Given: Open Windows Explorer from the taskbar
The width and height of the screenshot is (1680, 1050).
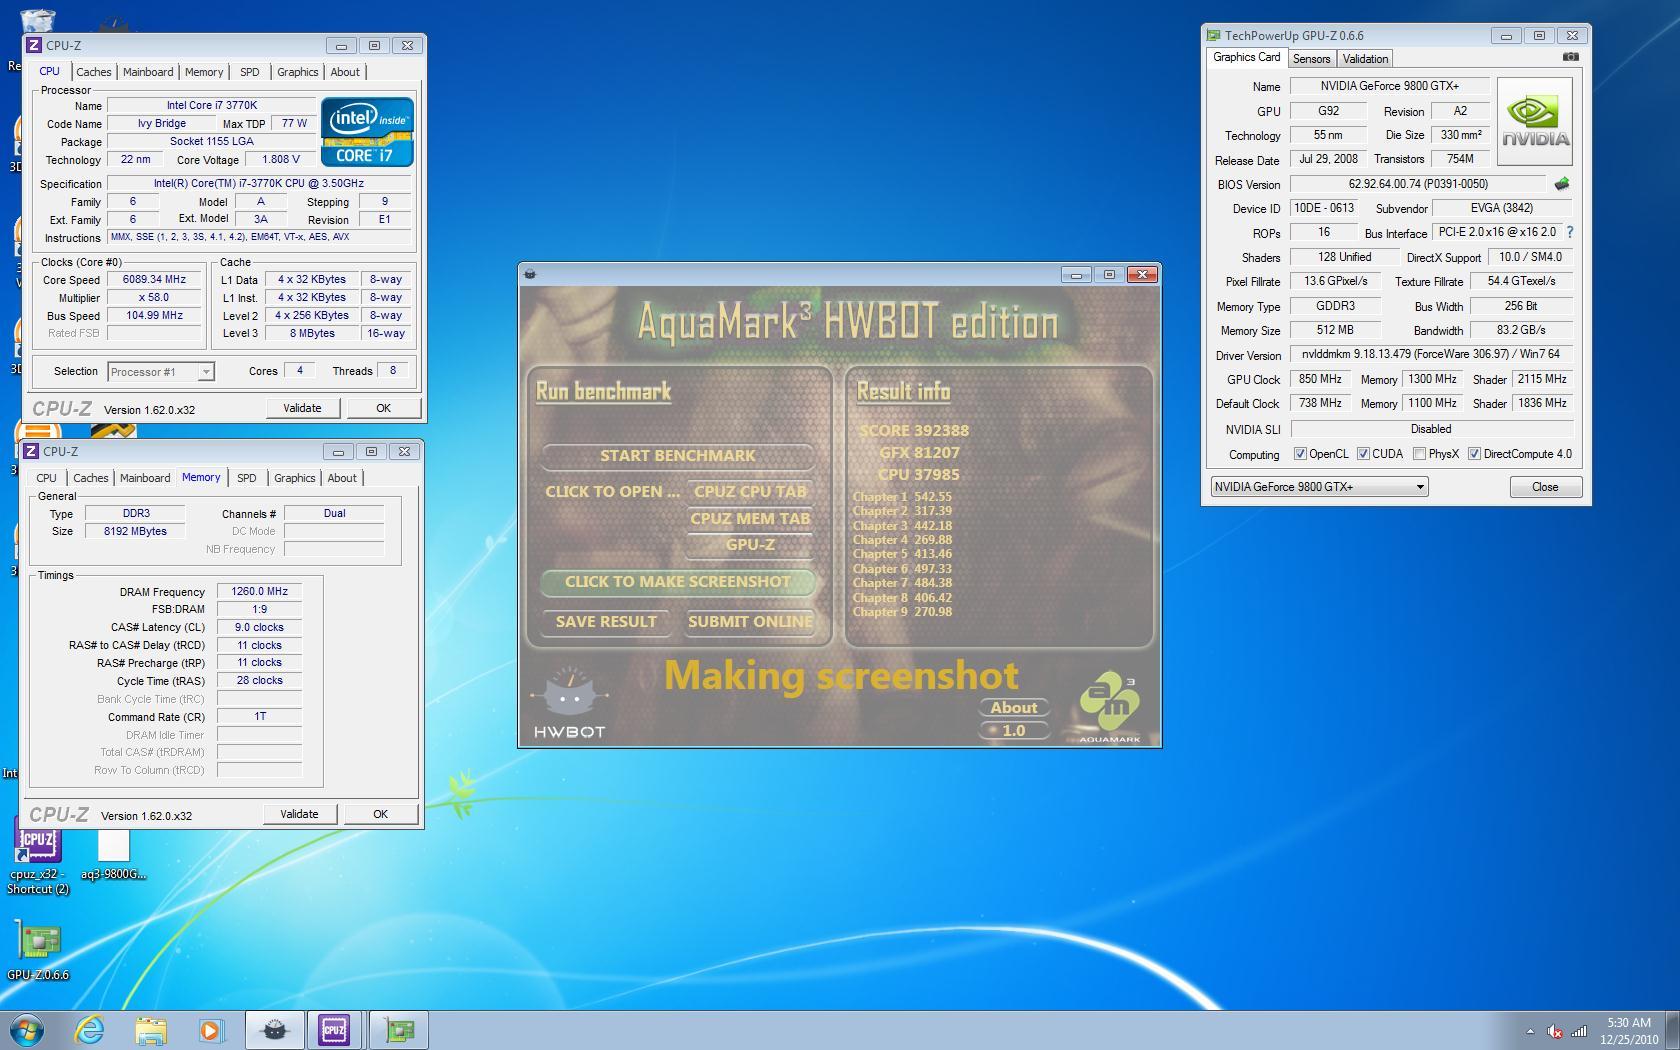Looking at the screenshot, I should (x=151, y=1030).
